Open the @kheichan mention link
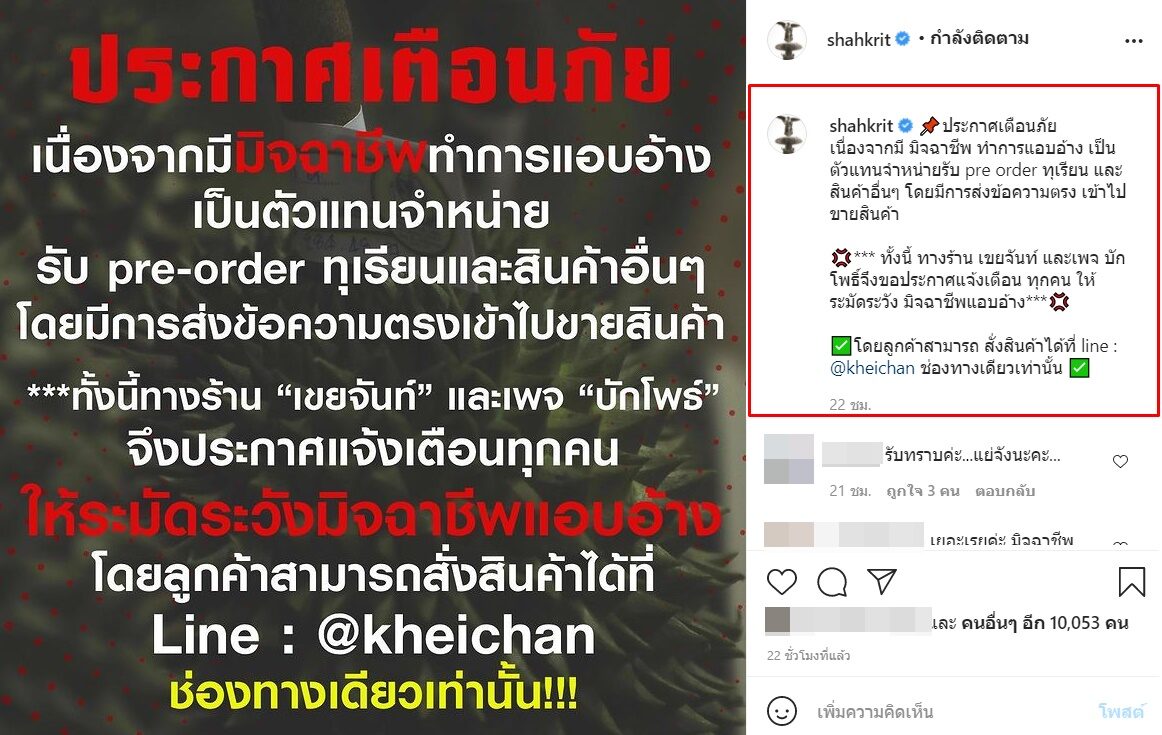 coord(872,368)
